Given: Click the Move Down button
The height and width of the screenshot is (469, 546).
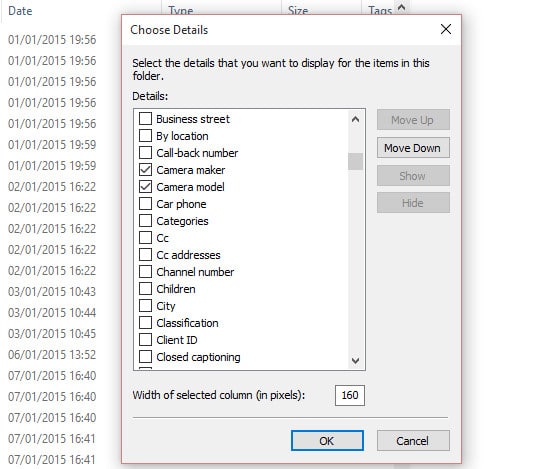Looking at the screenshot, I should [413, 148].
